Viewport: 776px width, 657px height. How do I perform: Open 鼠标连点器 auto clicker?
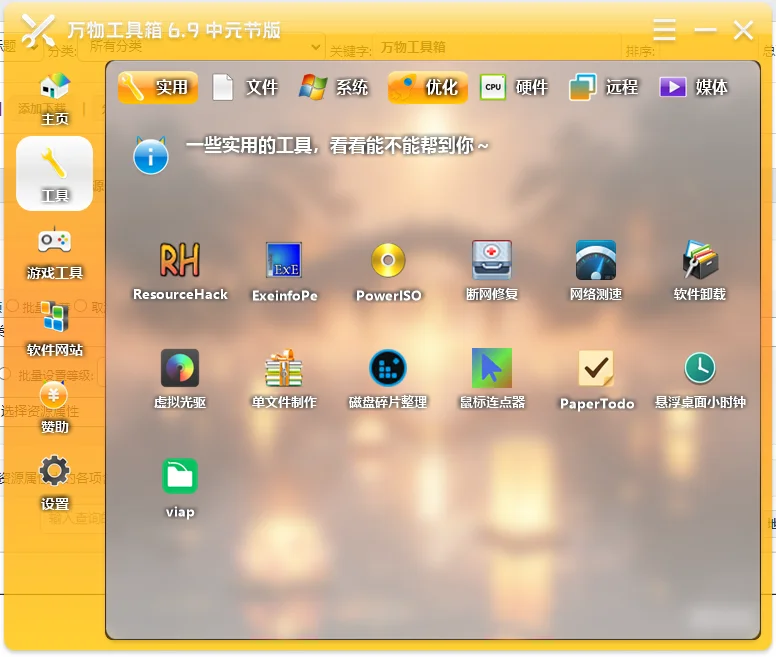[492, 379]
